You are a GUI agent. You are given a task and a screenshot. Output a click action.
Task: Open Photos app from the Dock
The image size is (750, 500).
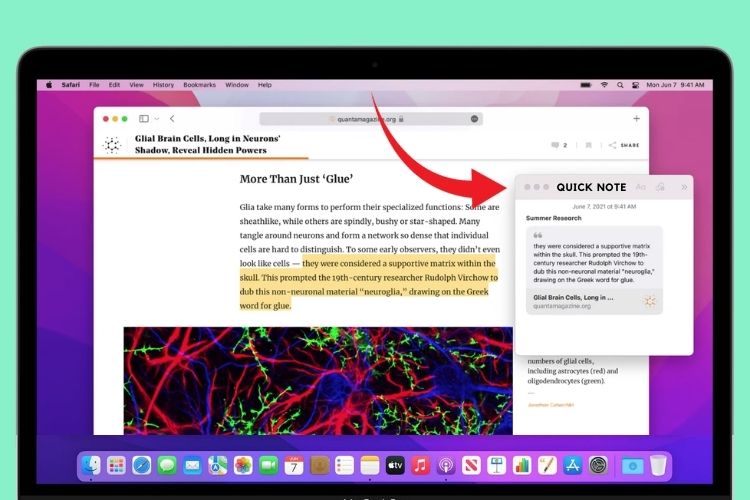tap(243, 465)
